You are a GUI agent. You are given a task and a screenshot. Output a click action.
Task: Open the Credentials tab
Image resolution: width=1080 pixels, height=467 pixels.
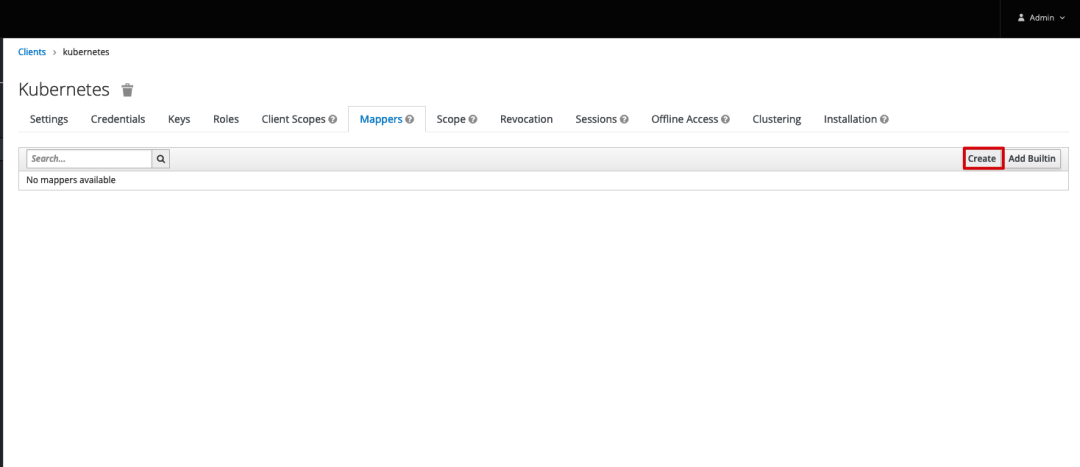[118, 119]
